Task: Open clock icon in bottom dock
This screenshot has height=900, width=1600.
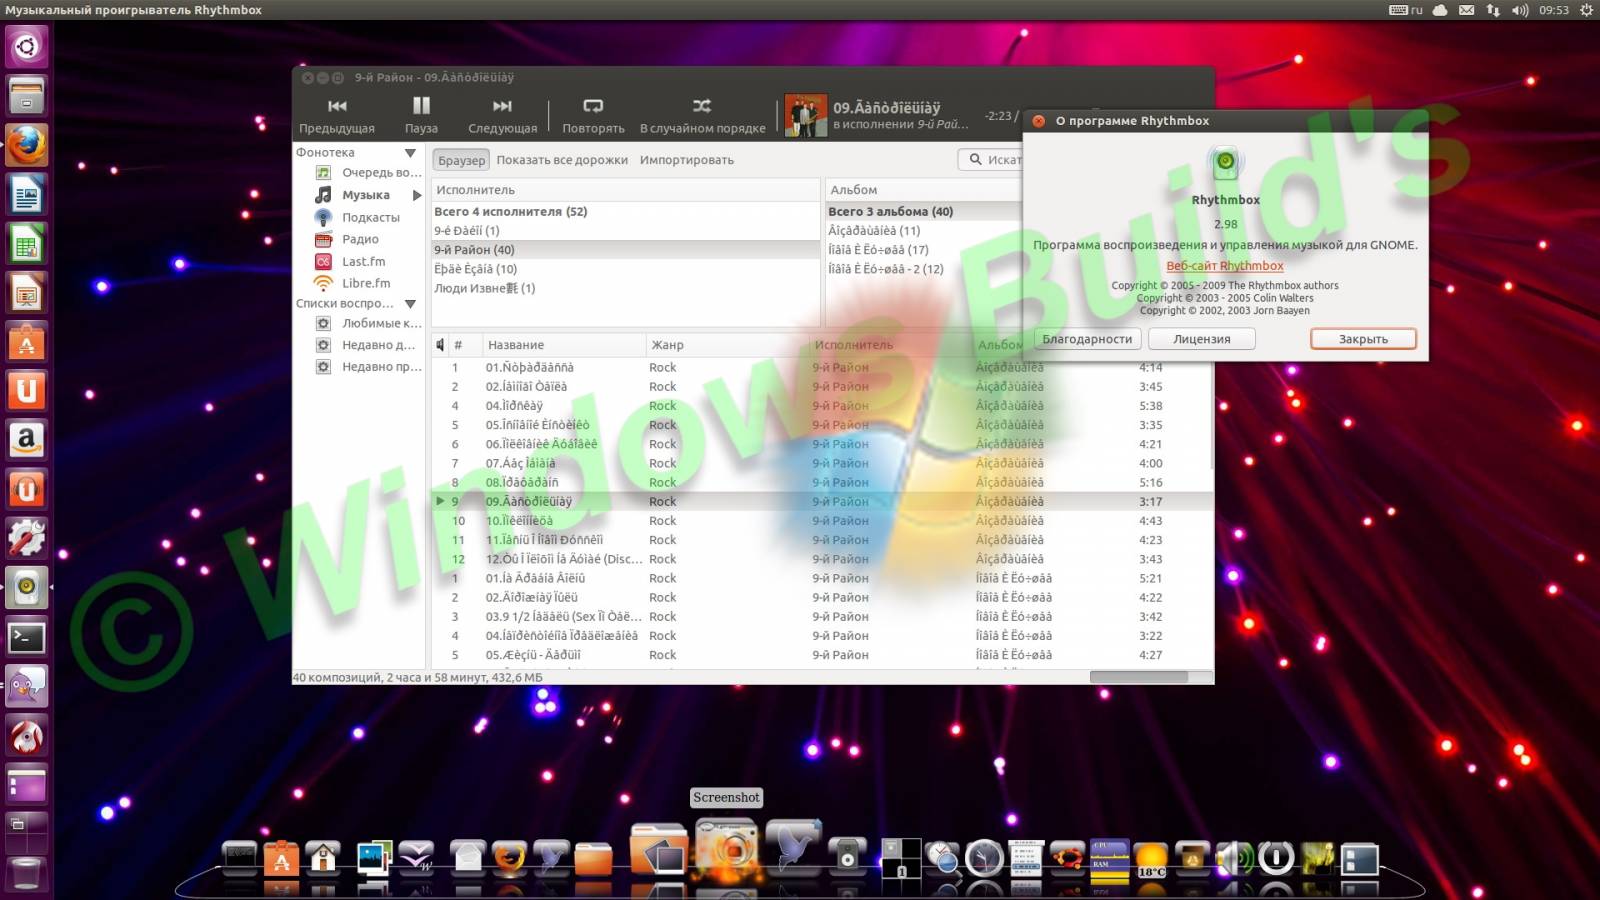Action: coord(984,858)
